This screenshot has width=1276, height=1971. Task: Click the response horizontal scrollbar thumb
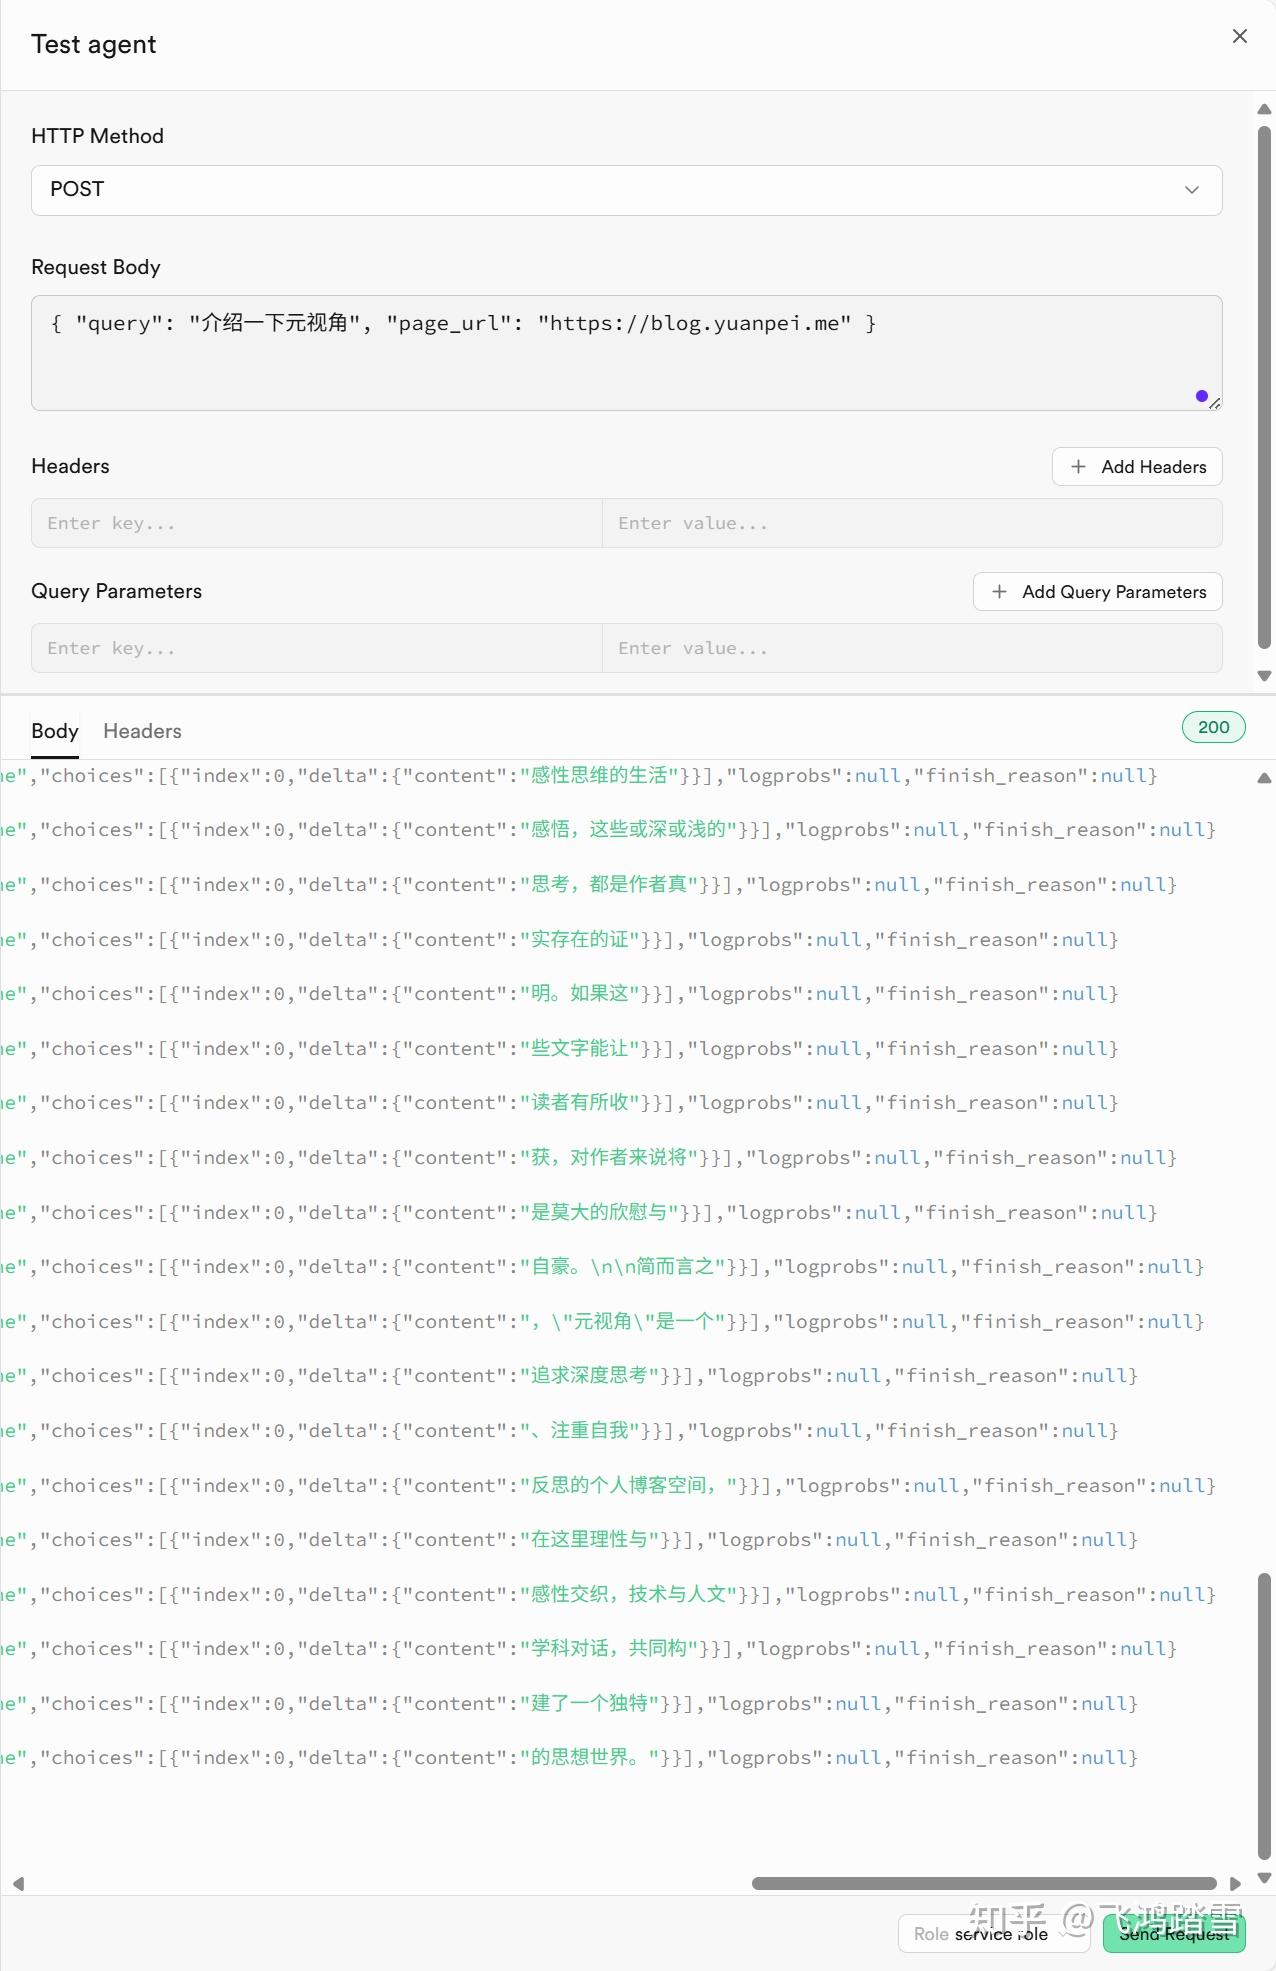coord(983,1883)
